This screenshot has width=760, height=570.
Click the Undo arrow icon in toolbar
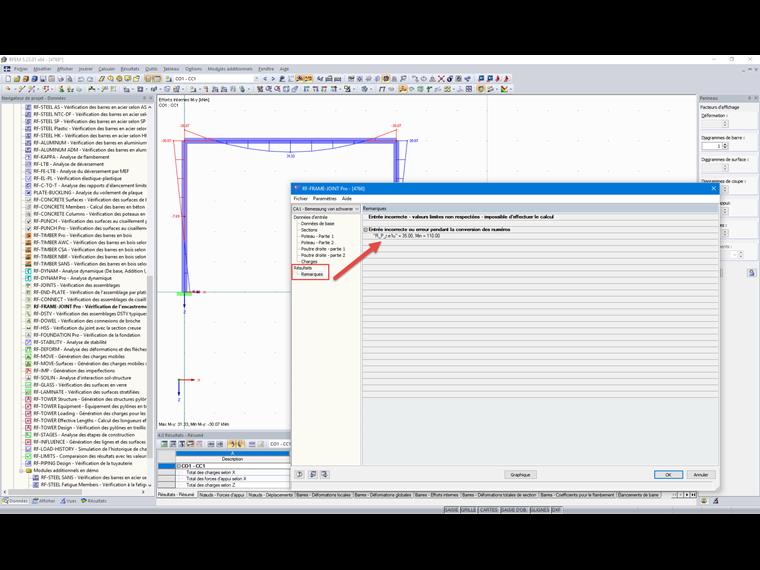[81, 79]
